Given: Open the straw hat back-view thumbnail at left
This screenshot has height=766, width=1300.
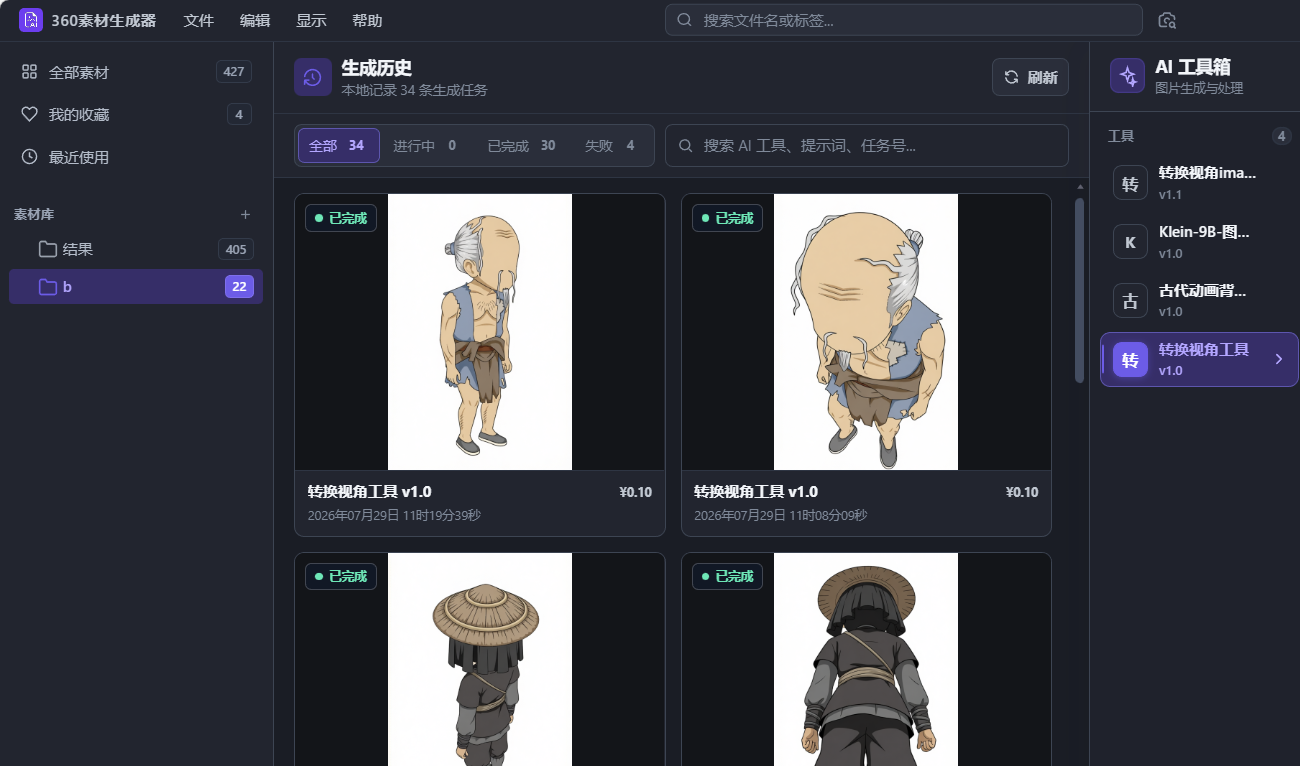Looking at the screenshot, I should pyautogui.click(x=480, y=660).
